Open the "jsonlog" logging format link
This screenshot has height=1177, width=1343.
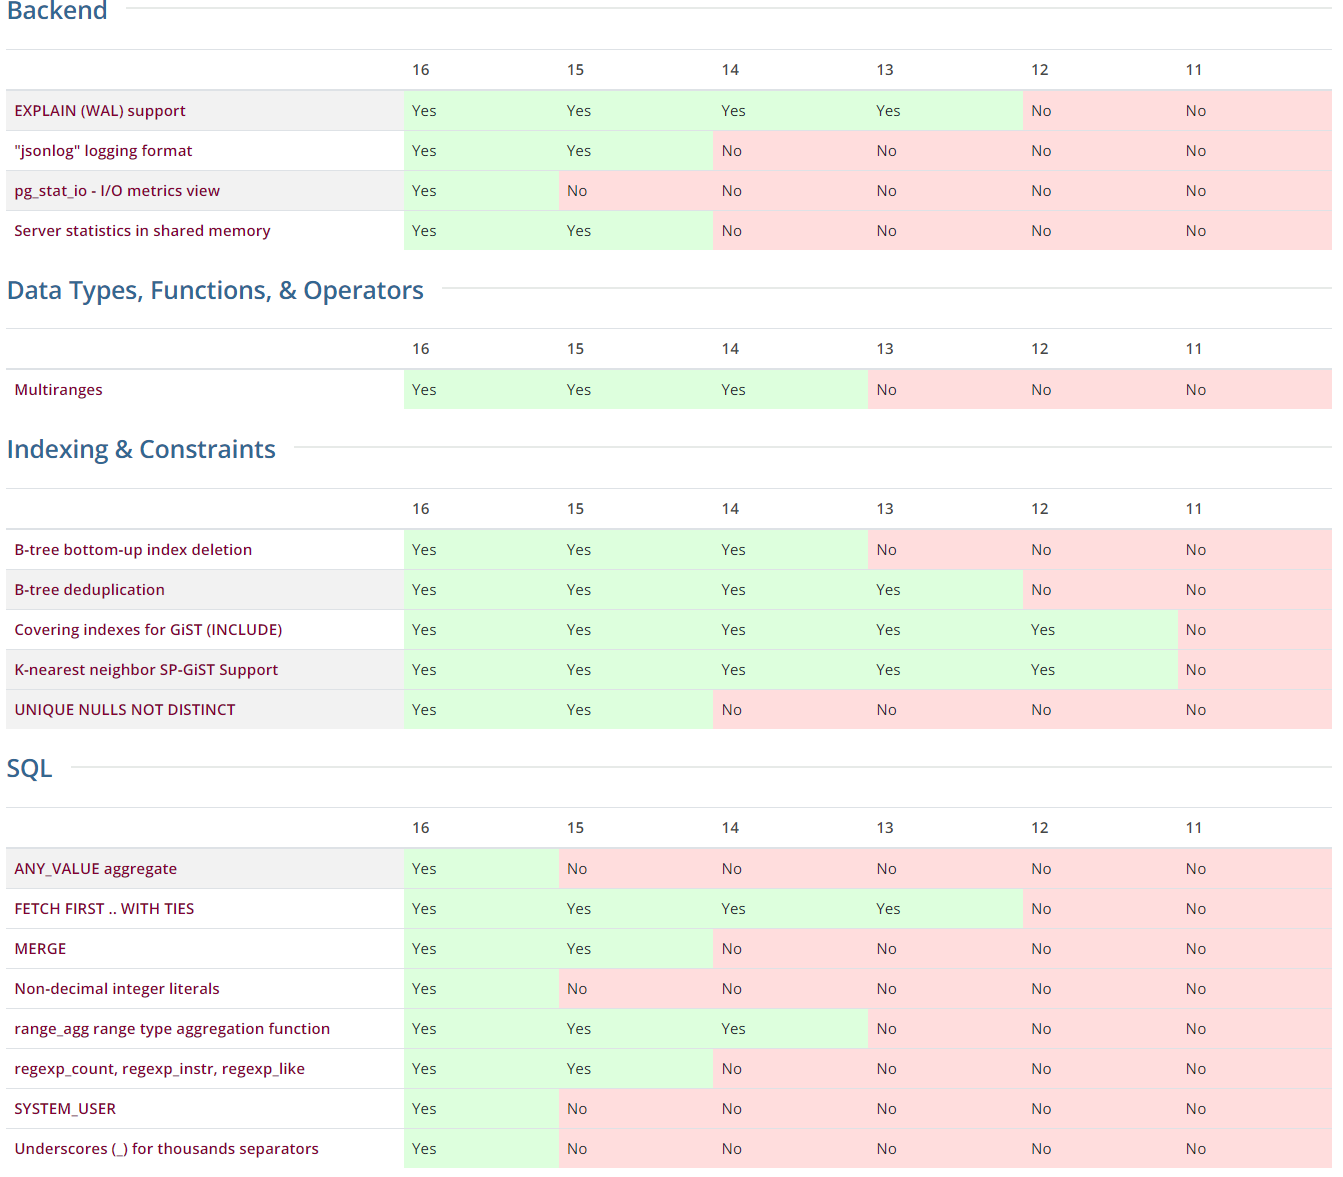pos(103,151)
